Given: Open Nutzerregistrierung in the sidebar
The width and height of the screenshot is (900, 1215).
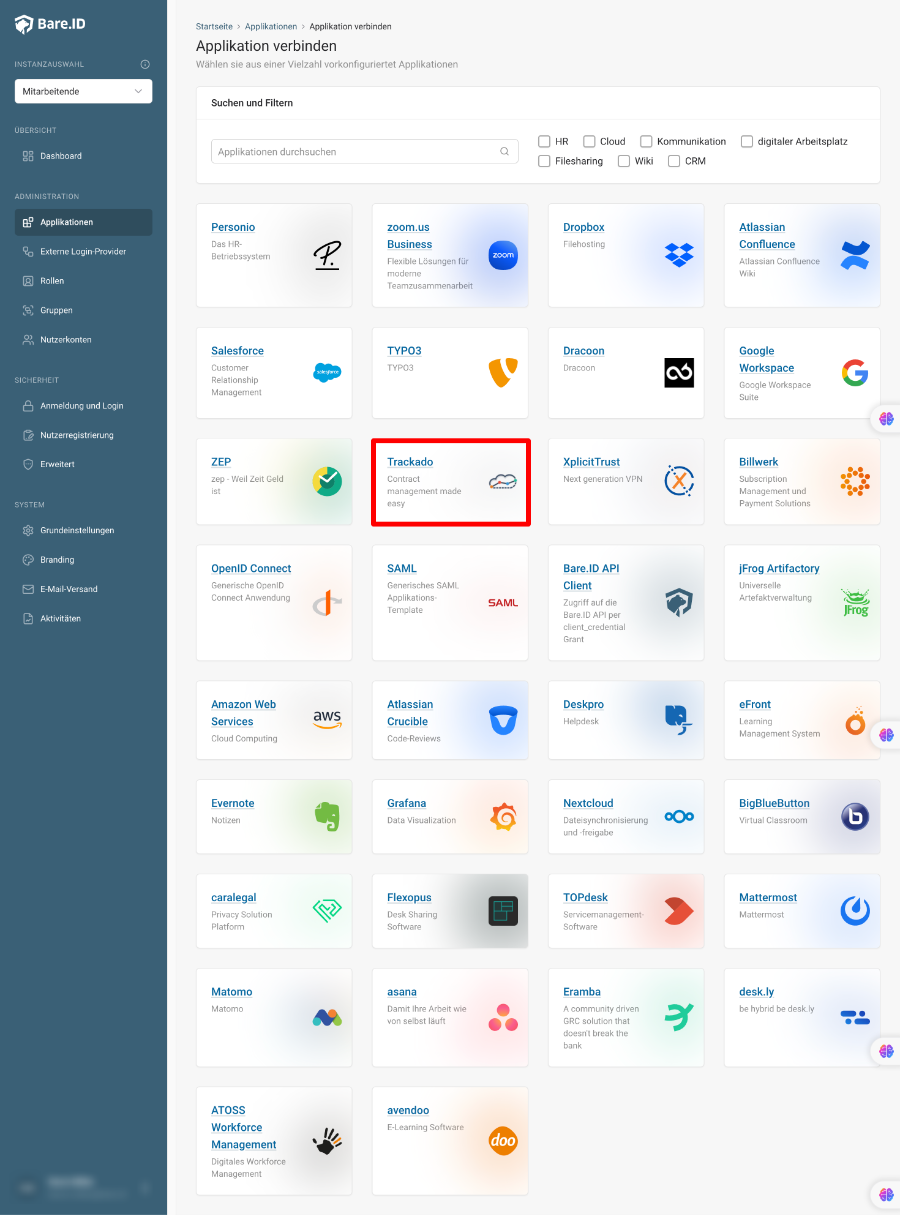Looking at the screenshot, I should click(x=83, y=435).
